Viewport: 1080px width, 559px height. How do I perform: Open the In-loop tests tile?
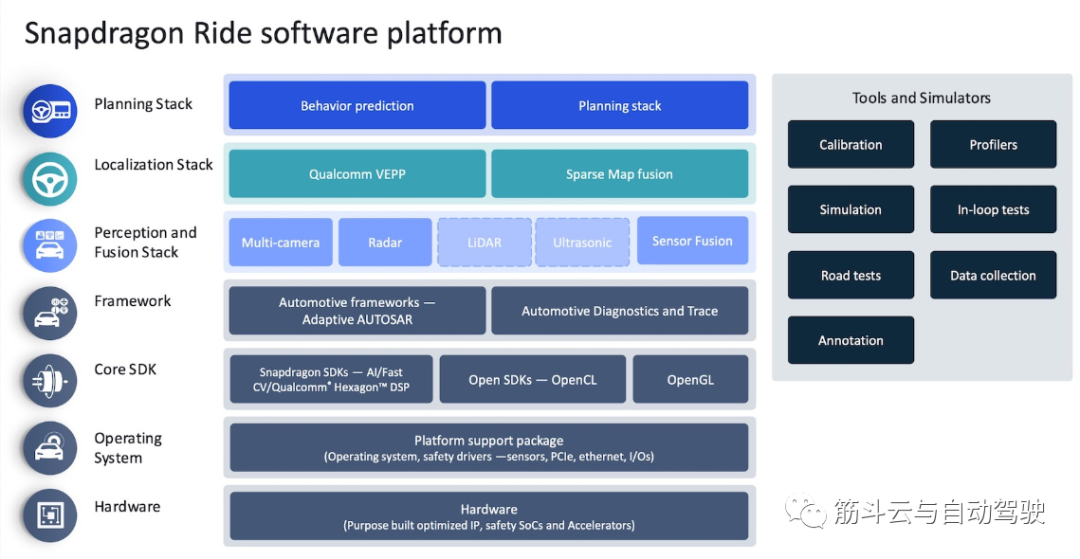(993, 209)
